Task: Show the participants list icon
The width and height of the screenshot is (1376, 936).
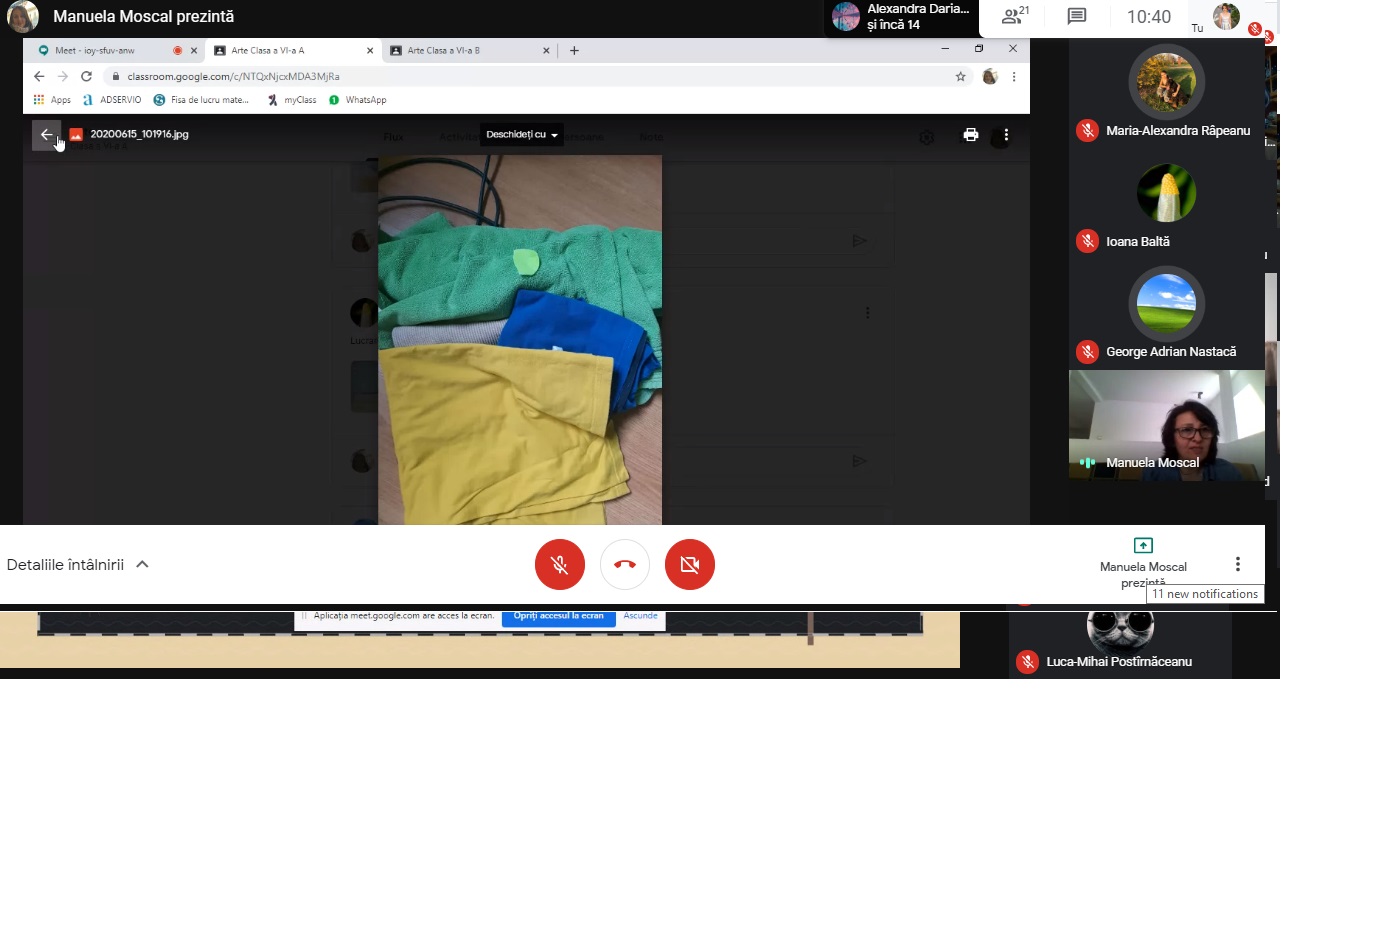Action: (1014, 16)
